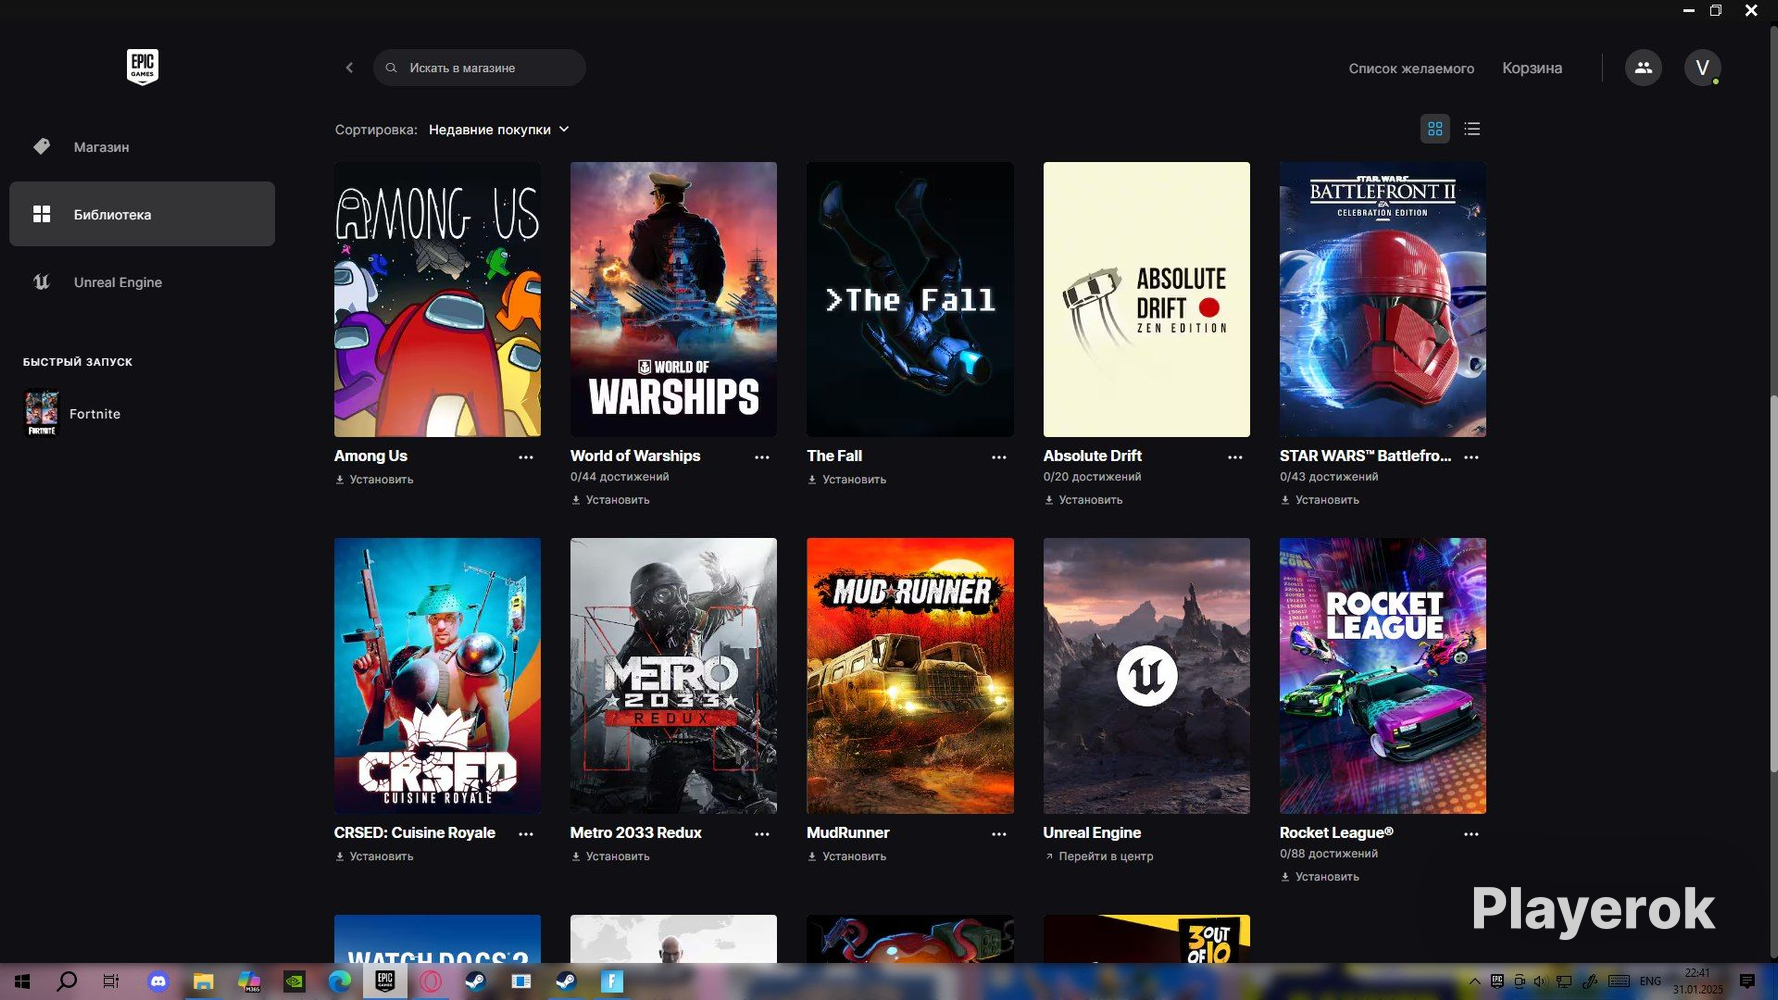The image size is (1778, 1000).
Task: Click the World of Warships title text
Action: click(635, 456)
